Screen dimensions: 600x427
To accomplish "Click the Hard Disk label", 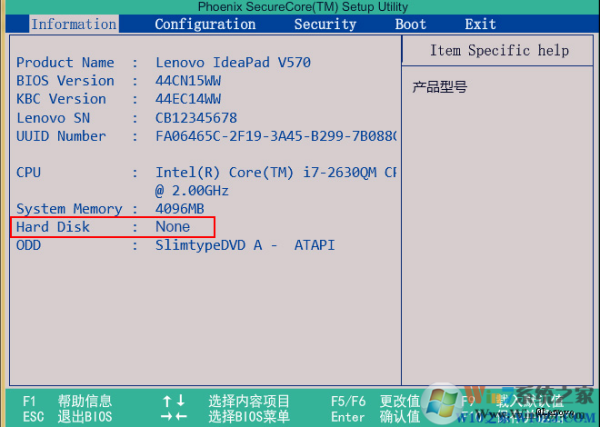I will (x=53, y=227).
